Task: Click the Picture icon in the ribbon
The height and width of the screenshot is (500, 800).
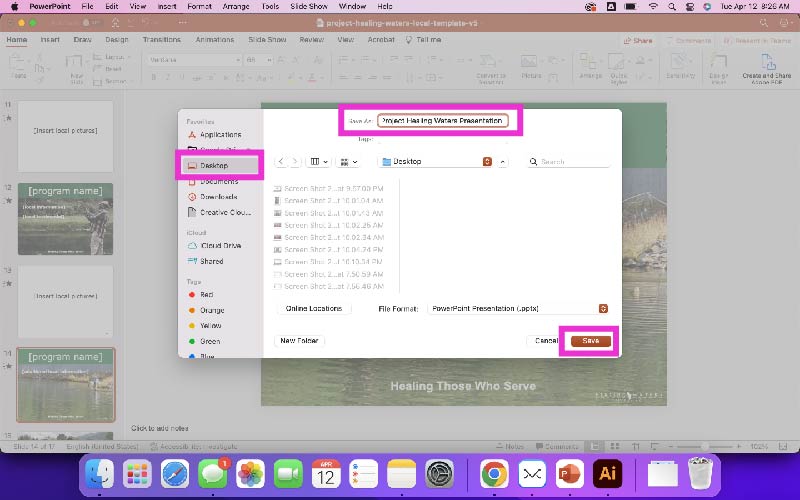Action: click(531, 67)
